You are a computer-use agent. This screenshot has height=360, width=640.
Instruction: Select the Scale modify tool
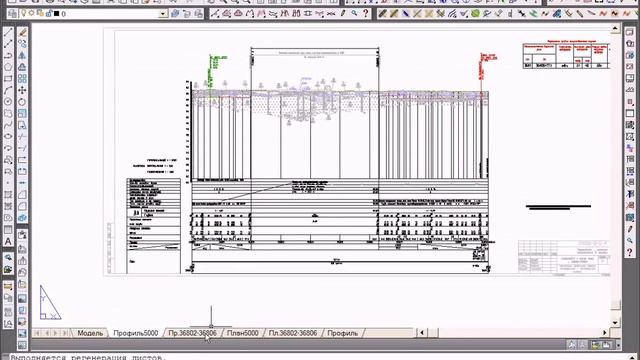pos(22,113)
